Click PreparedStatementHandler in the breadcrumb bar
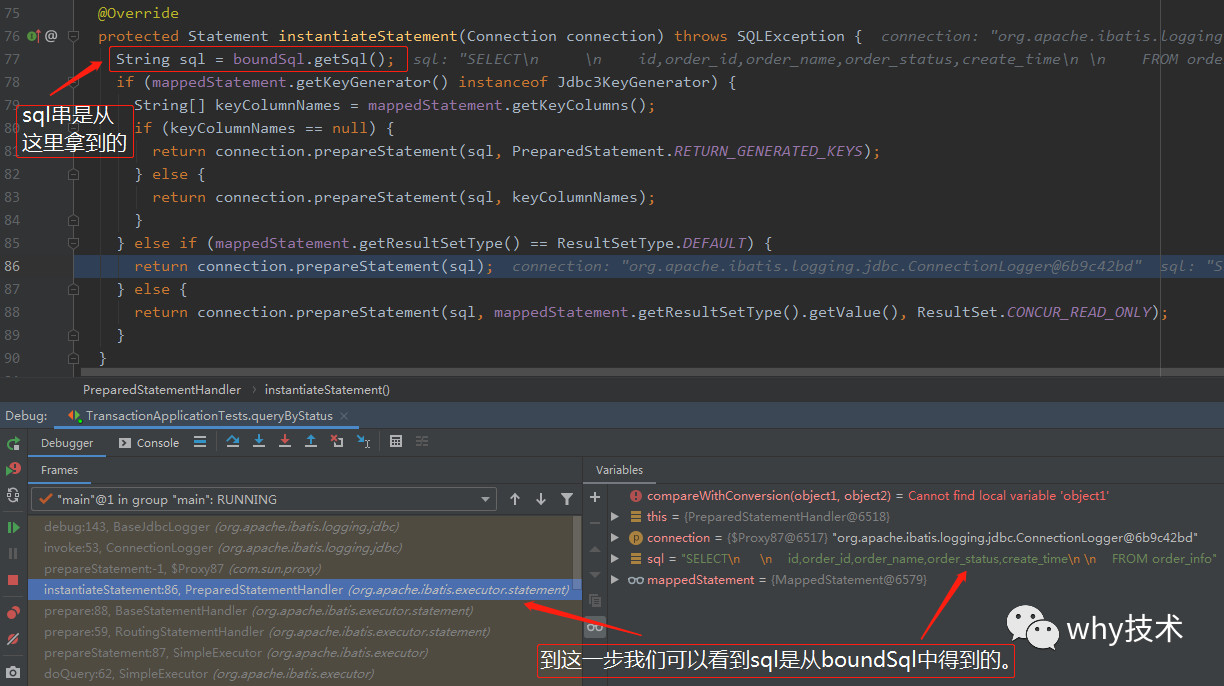Image resolution: width=1224 pixels, height=686 pixels. coord(162,390)
